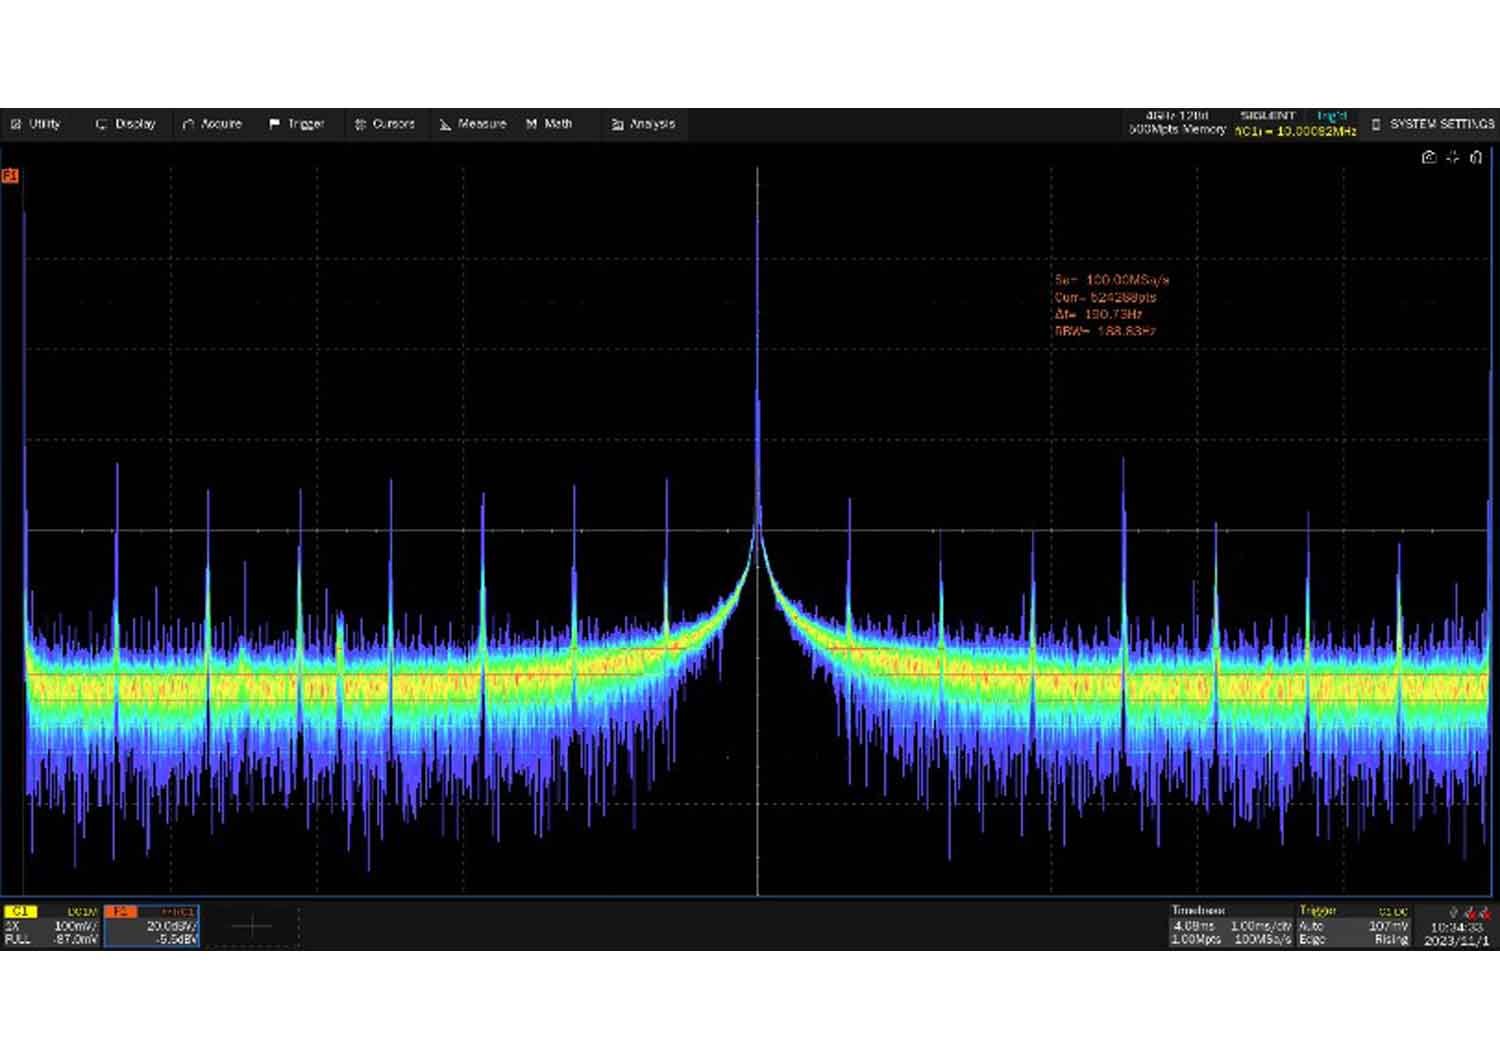Click the date and time display
This screenshot has height=1060, width=1500.
[x=1457, y=934]
